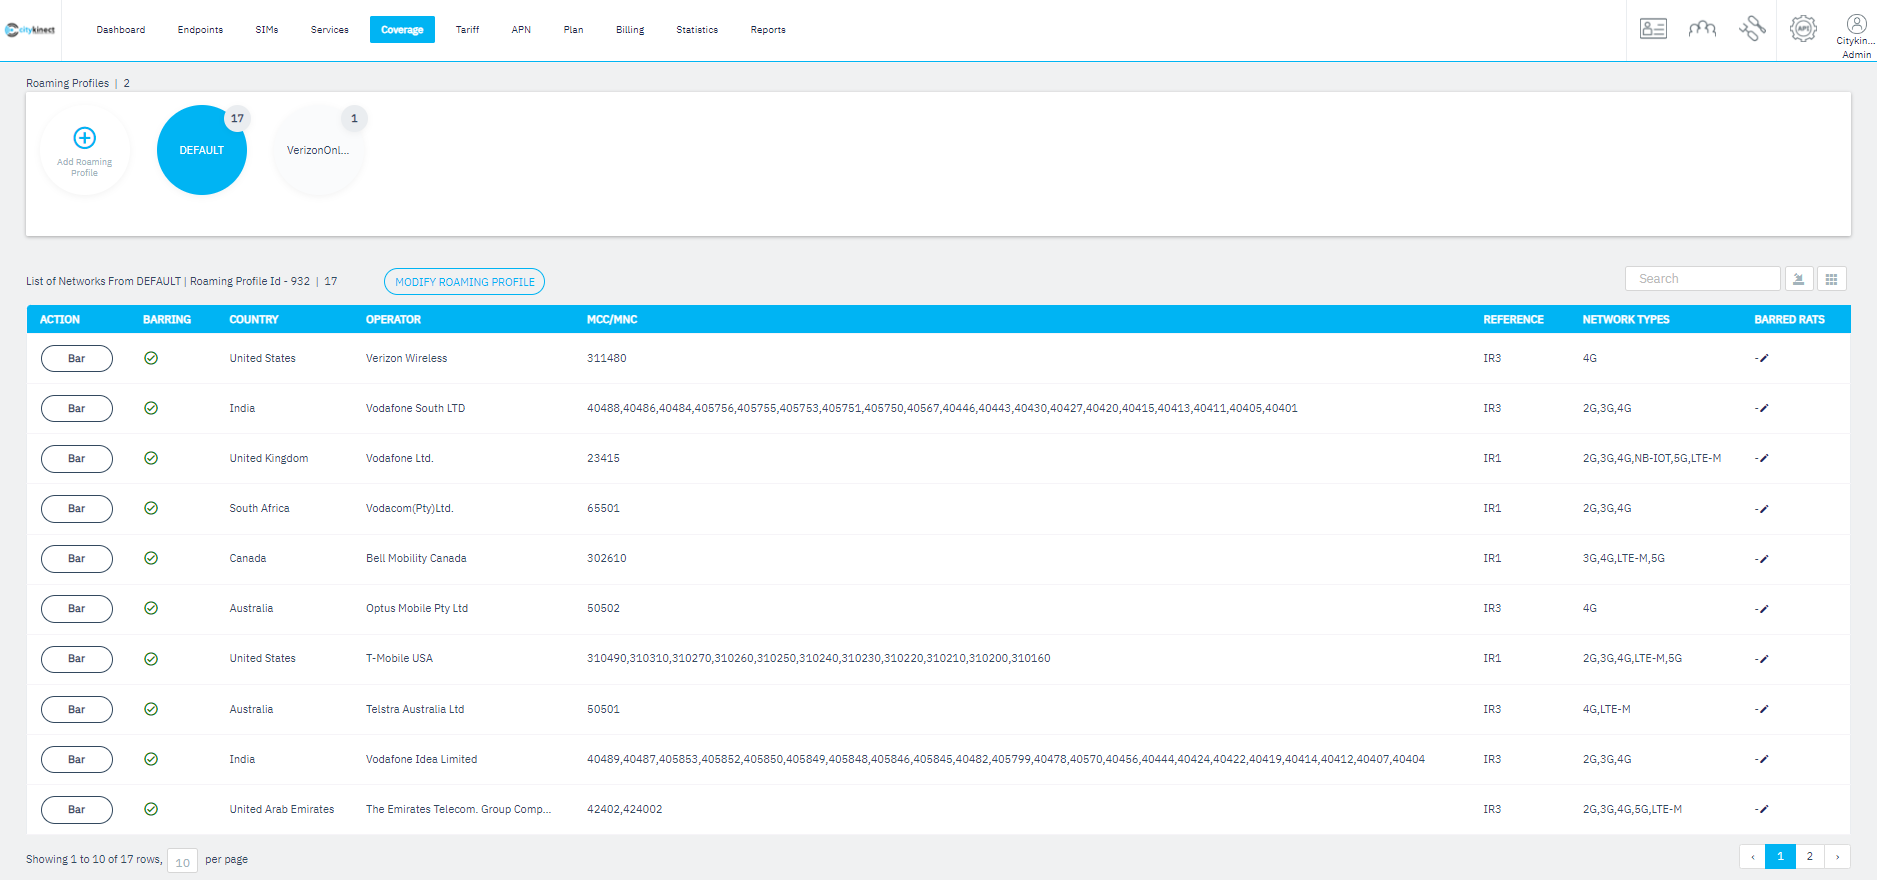
Task: Bar the Verizon Wireless network
Action: click(77, 358)
